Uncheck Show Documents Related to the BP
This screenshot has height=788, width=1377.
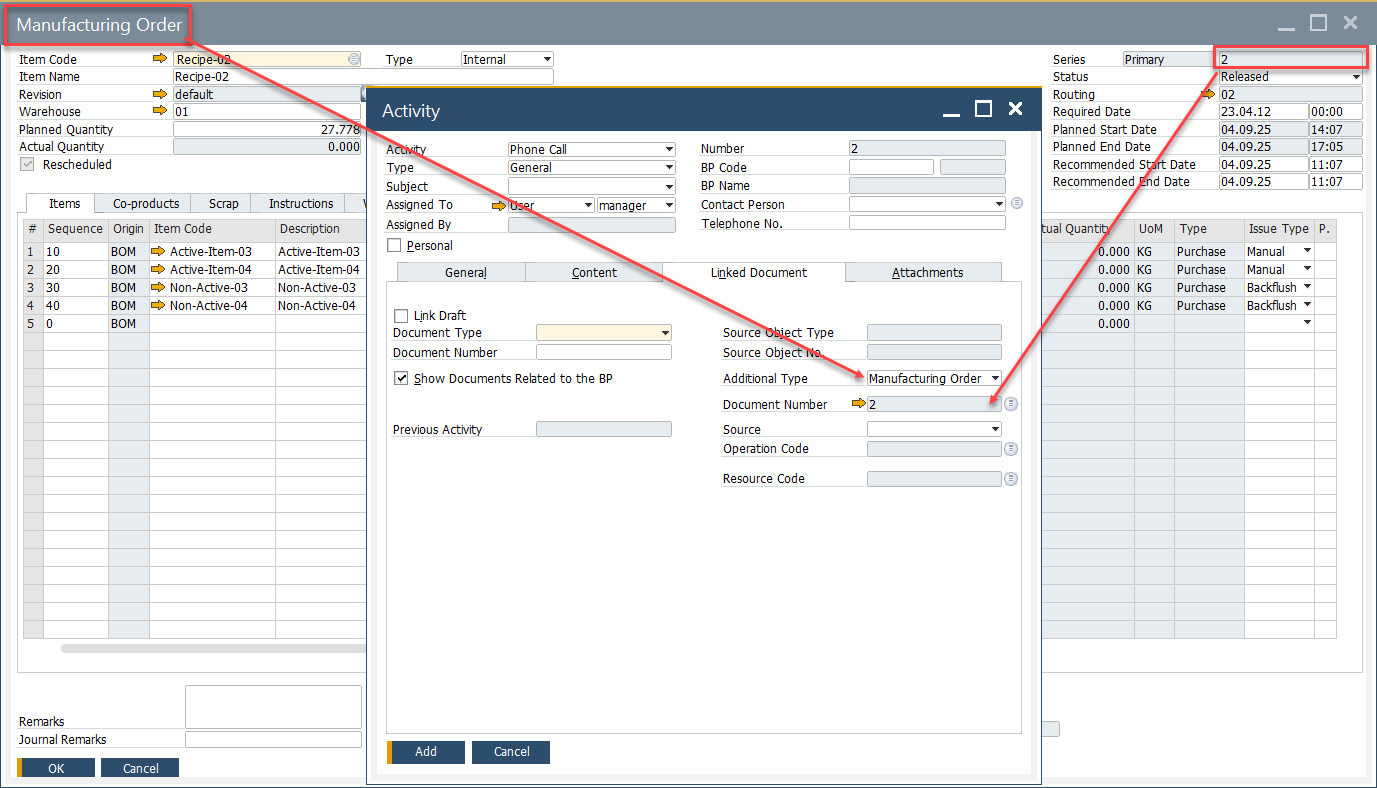[401, 378]
